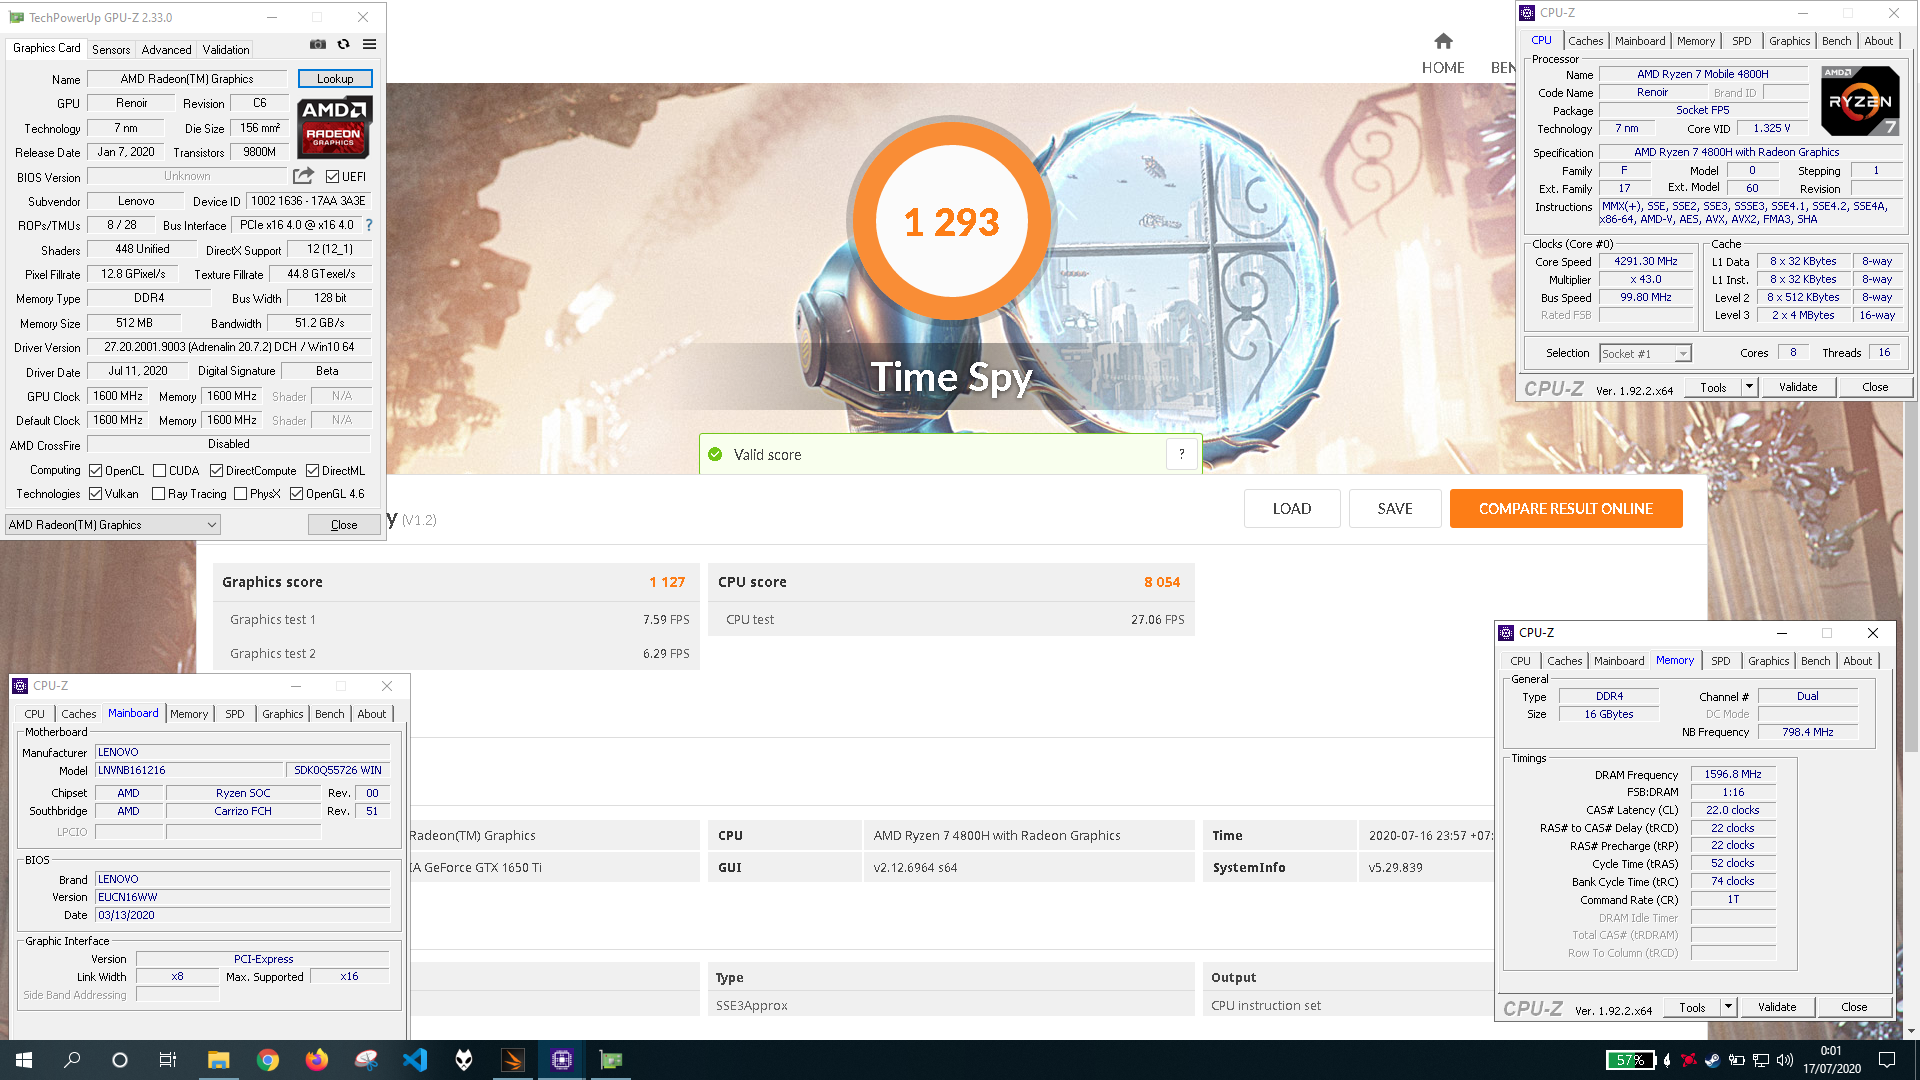Click SAVE in 3DMark
The image size is (1920, 1080).
(1395, 508)
